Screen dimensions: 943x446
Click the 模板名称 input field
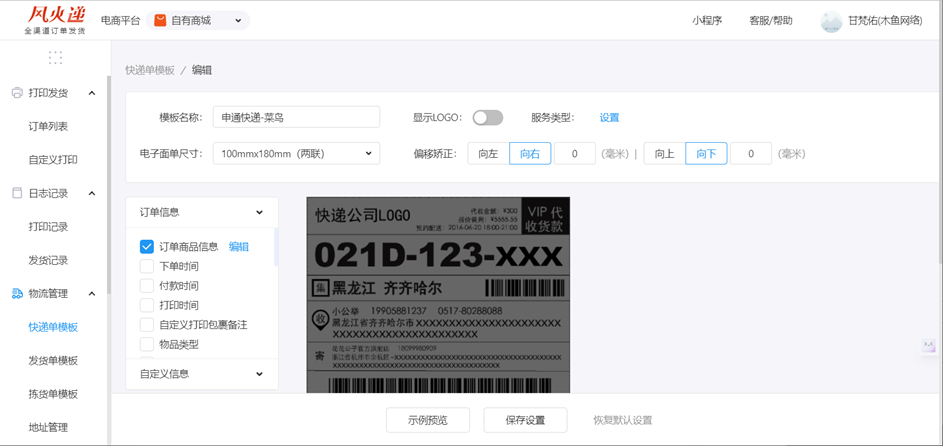pyautogui.click(x=296, y=118)
